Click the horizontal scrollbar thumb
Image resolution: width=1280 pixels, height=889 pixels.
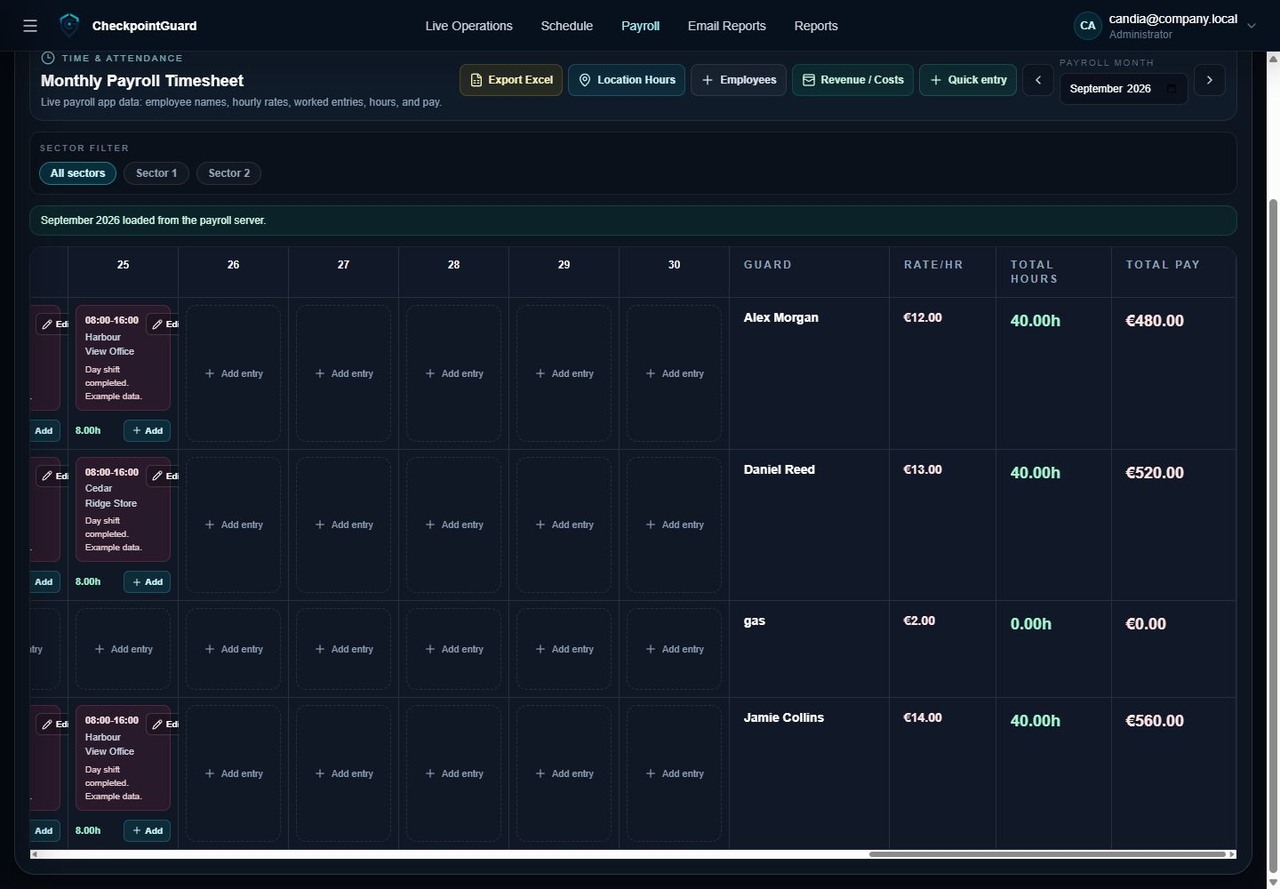[1047, 854]
